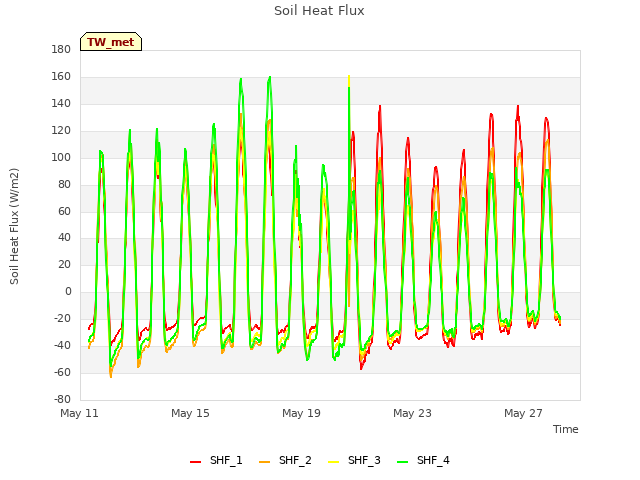
Task: Toggle the SHF_1 legend entry
Action: pos(216,460)
